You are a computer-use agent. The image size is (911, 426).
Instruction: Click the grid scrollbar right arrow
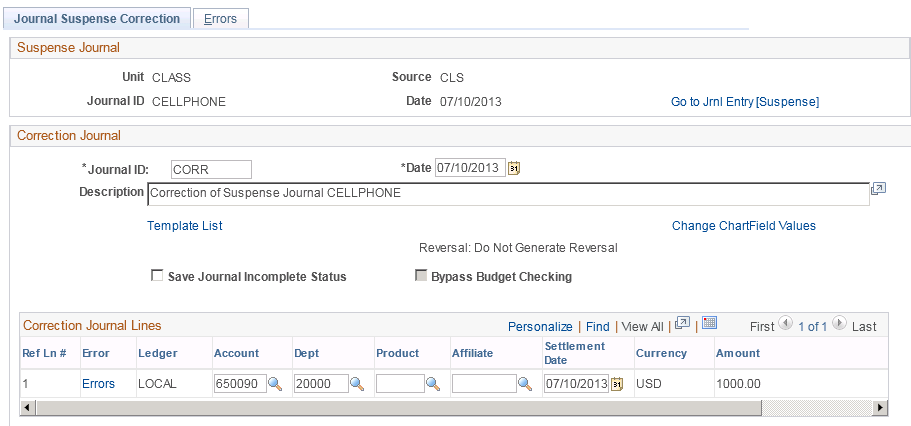pyautogui.click(x=881, y=407)
